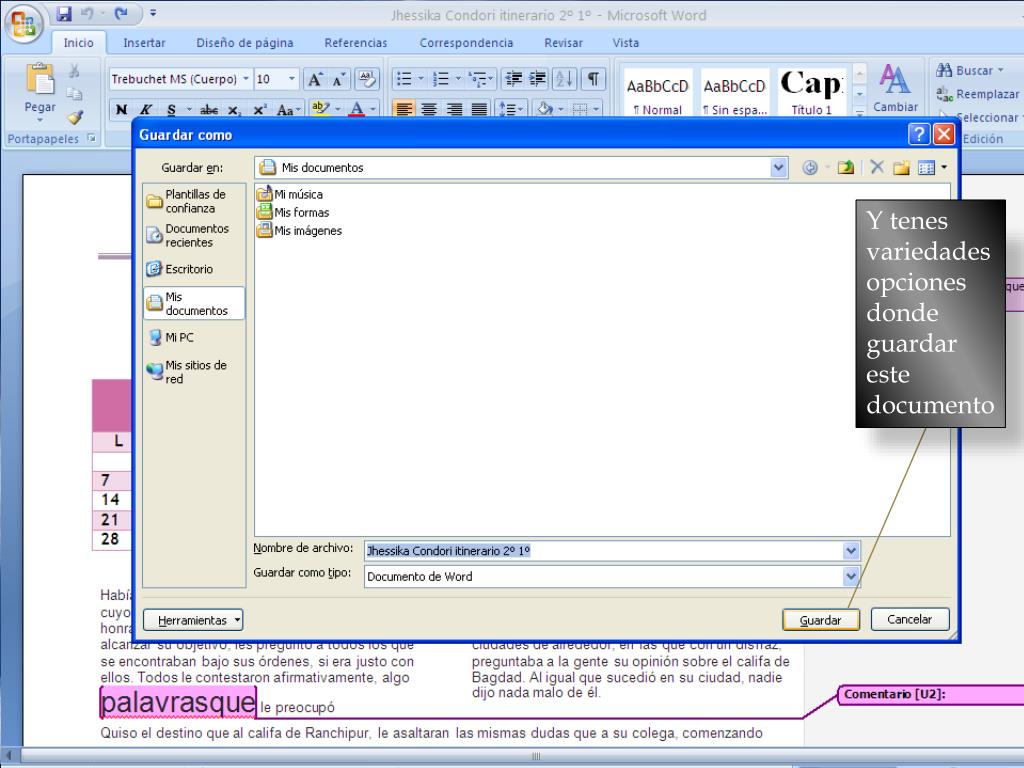
Task: Click the font color A icon
Action: tap(357, 108)
